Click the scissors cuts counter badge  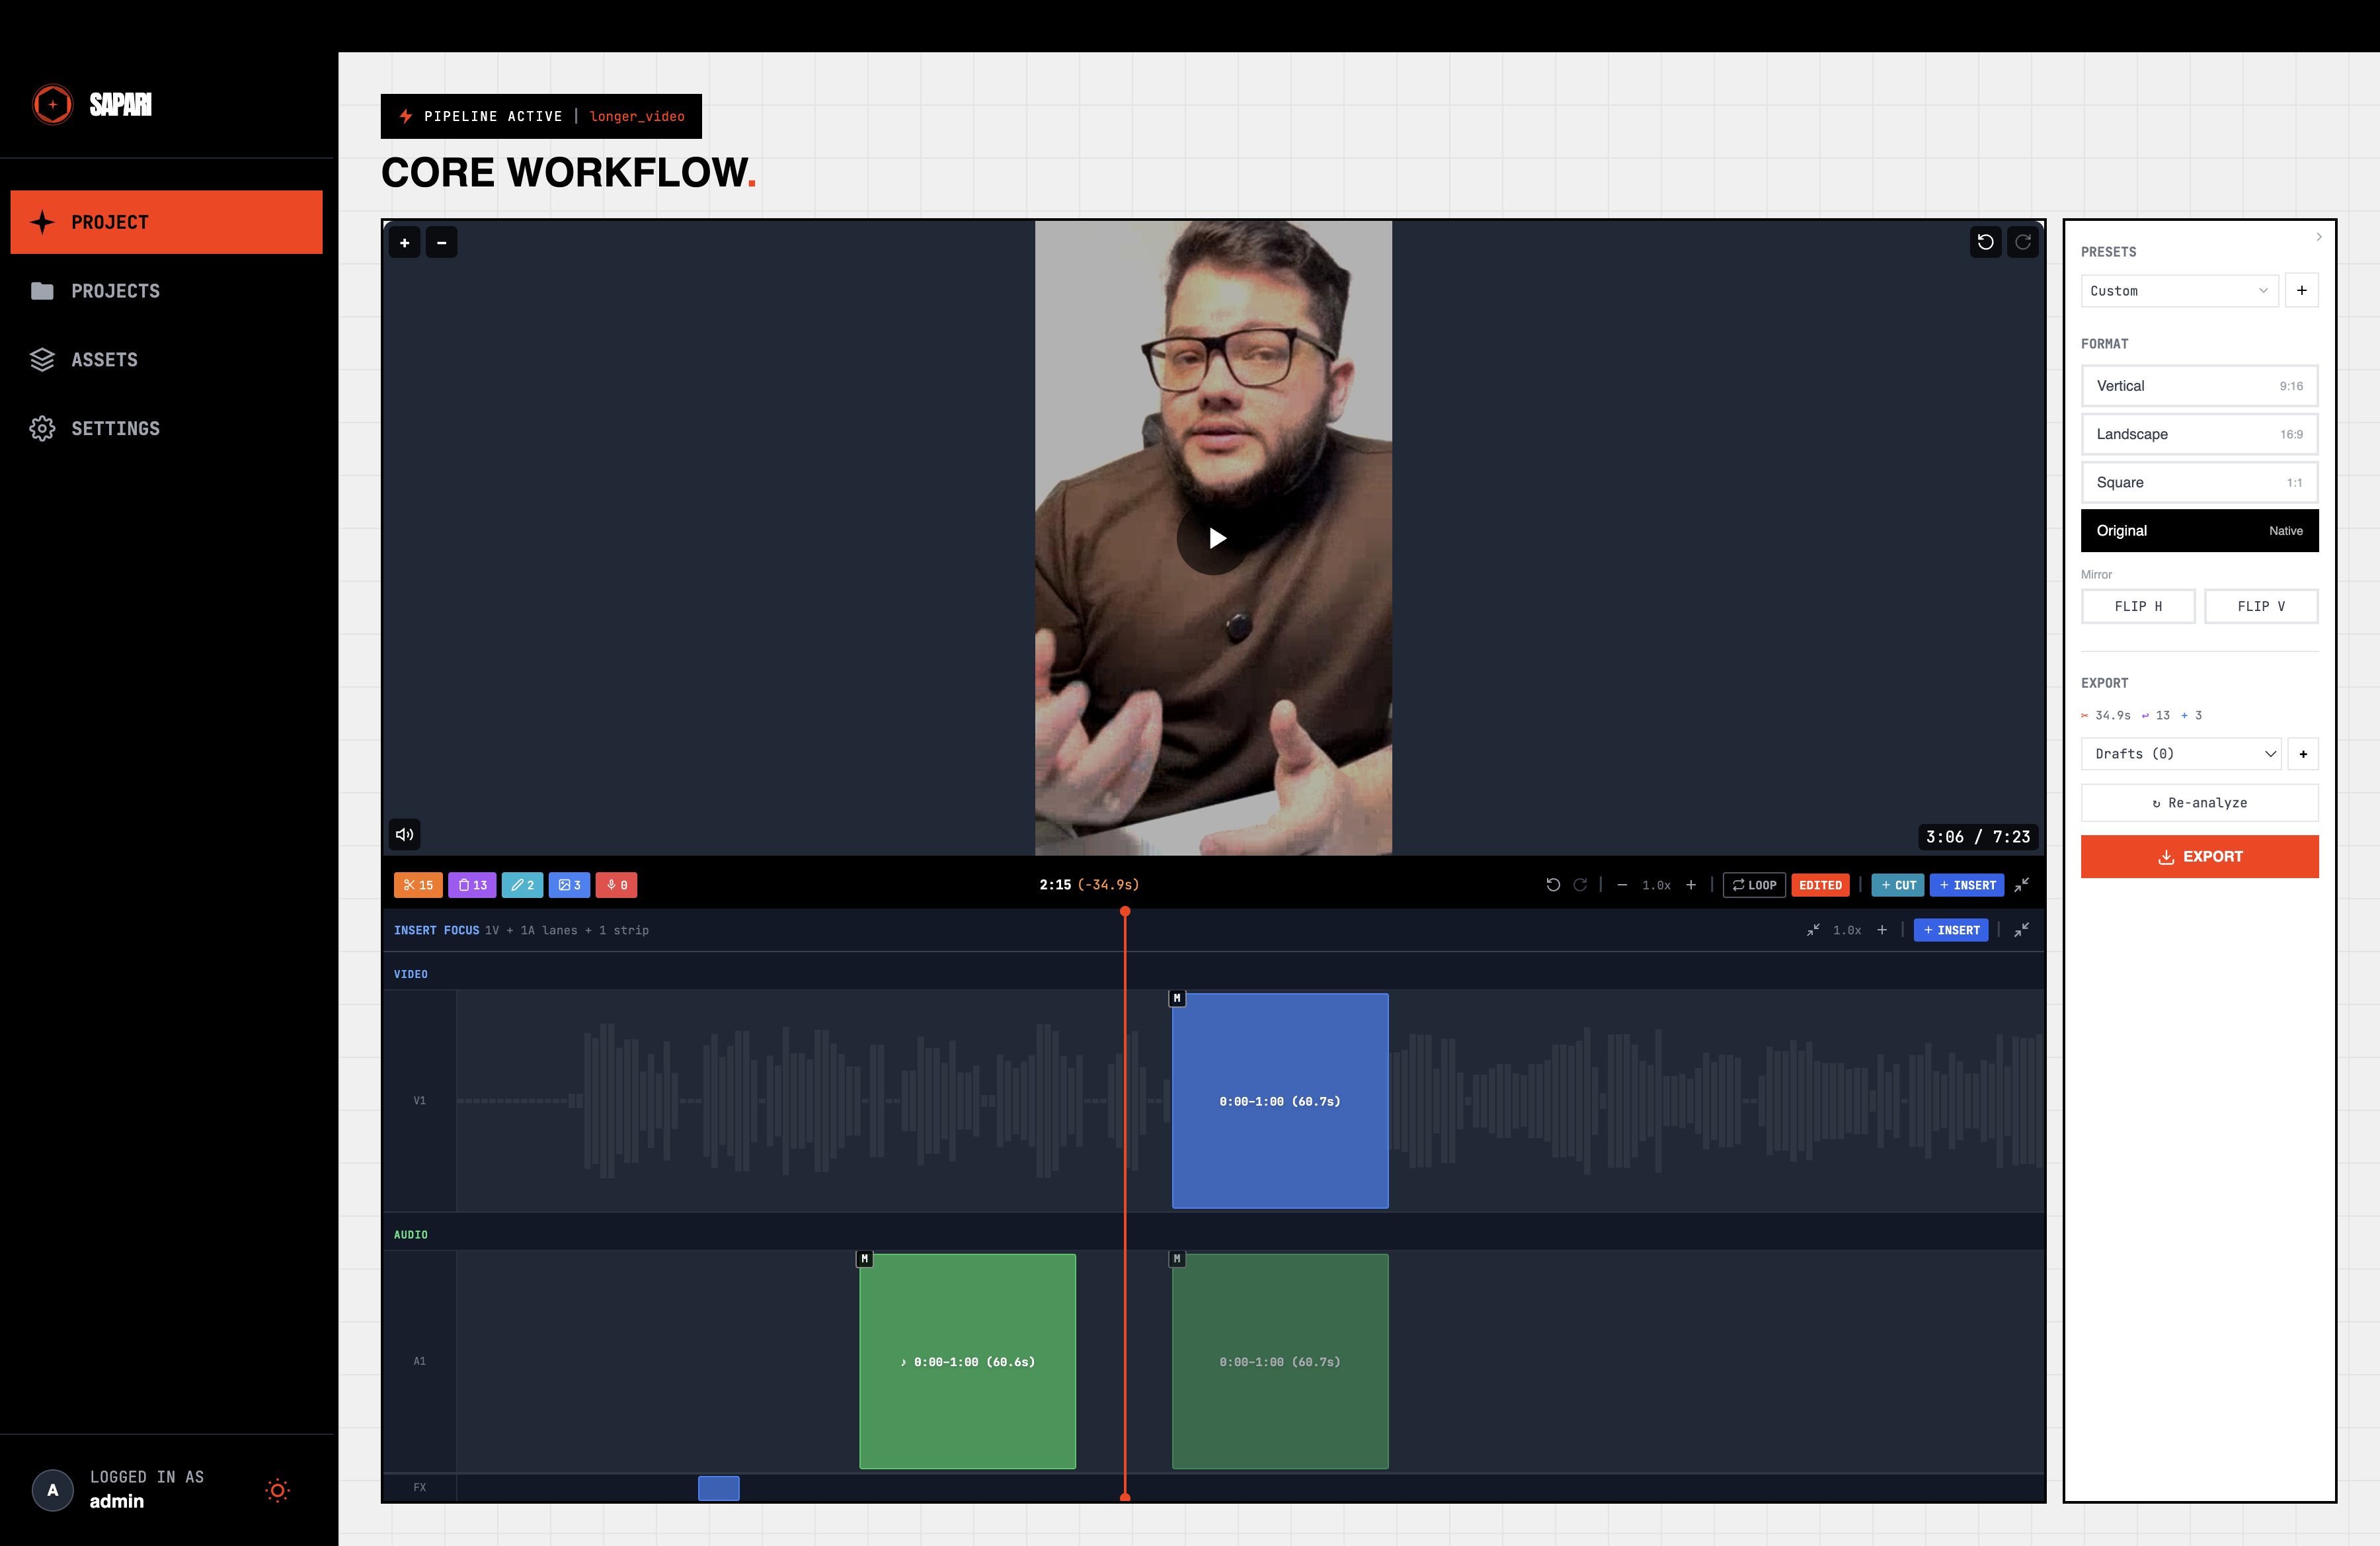point(418,884)
